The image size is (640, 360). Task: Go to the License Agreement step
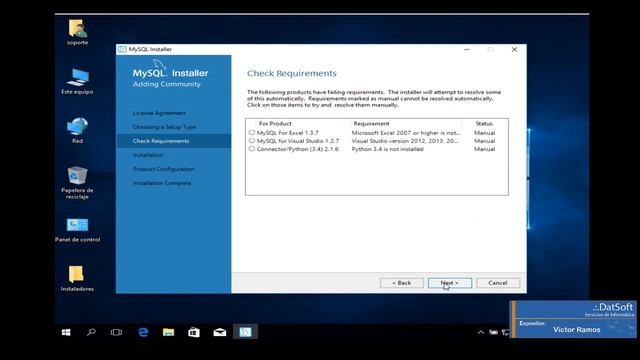coord(159,113)
